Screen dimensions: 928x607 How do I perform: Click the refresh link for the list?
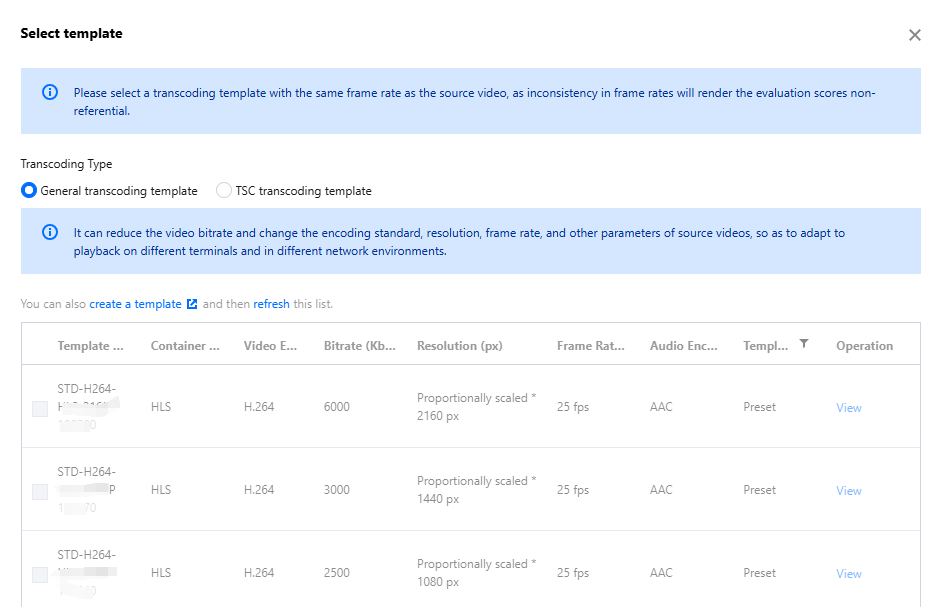(x=271, y=304)
